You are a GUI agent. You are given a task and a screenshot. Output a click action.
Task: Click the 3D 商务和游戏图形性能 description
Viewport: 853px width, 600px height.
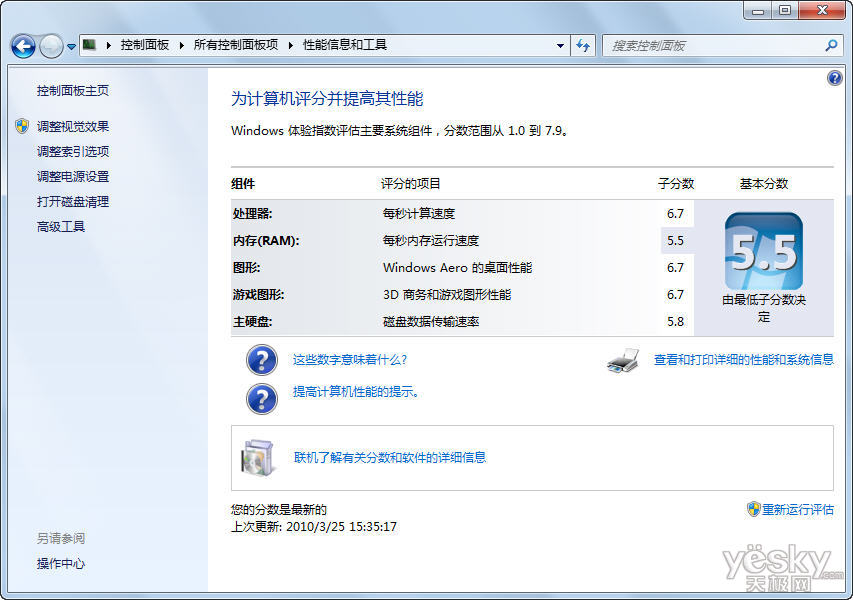[447, 295]
